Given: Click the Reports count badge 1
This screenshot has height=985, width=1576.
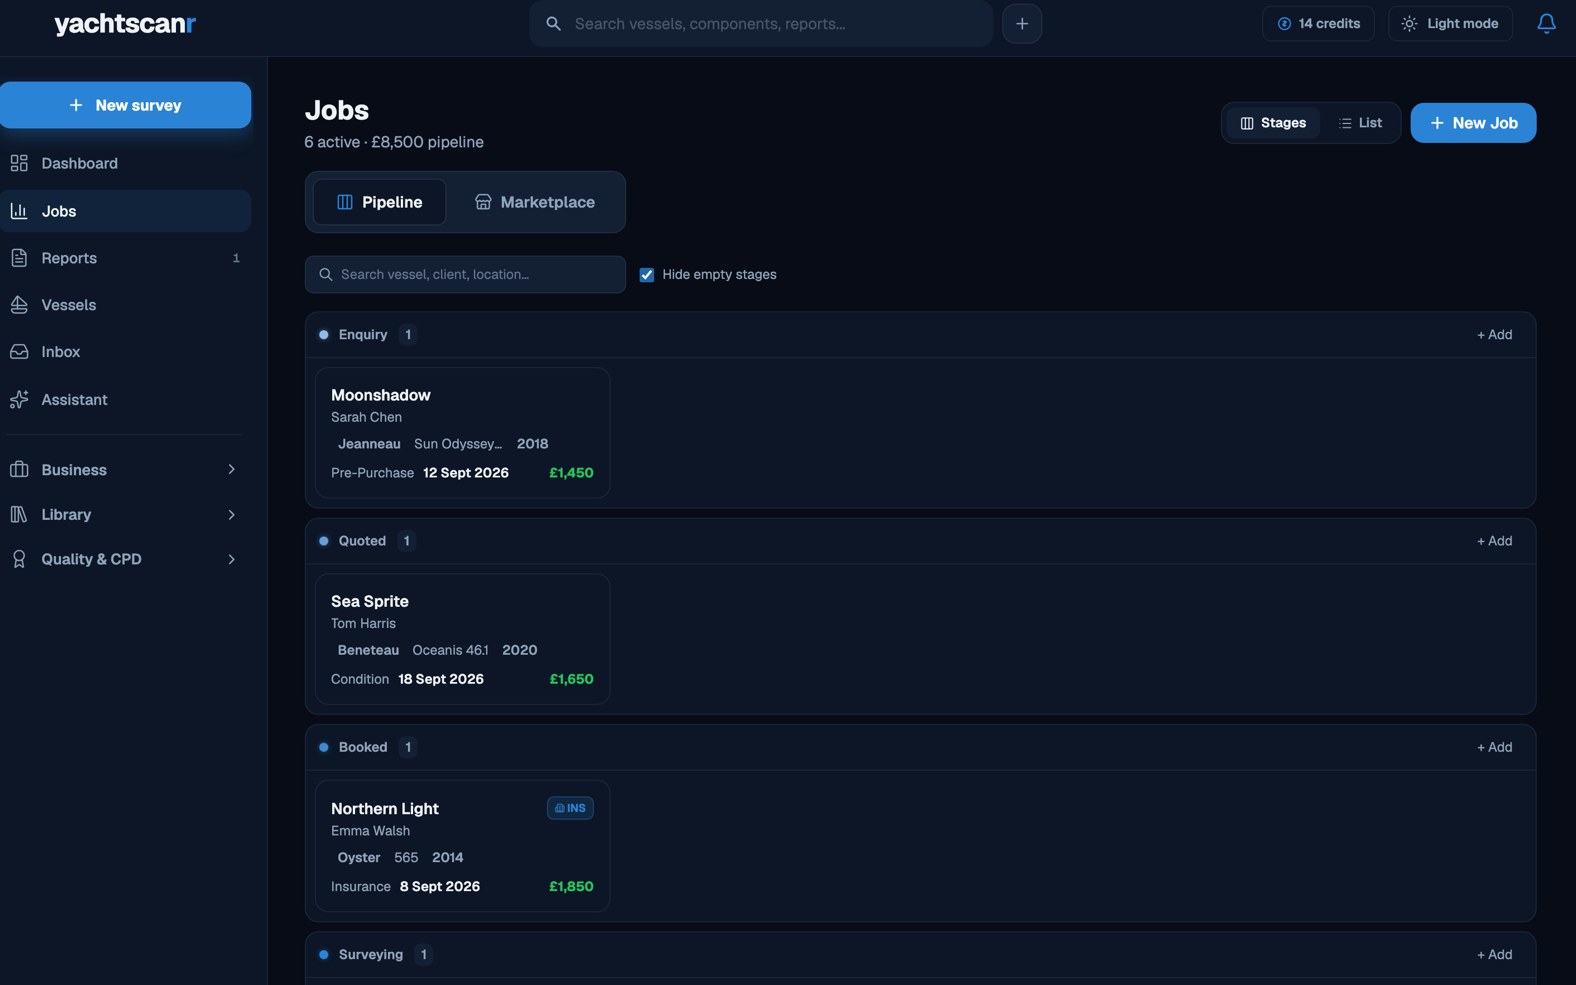Looking at the screenshot, I should (236, 258).
